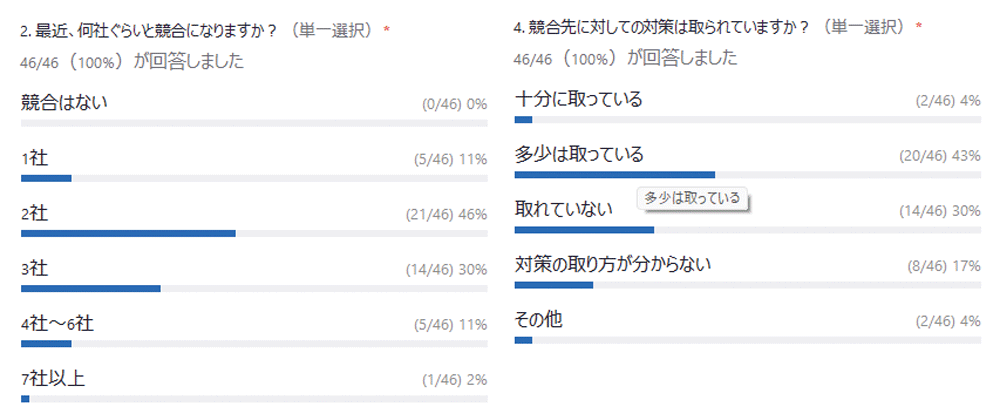
Task: Click the blue result bar under '対策の取り方が分からない'
Action: click(553, 285)
